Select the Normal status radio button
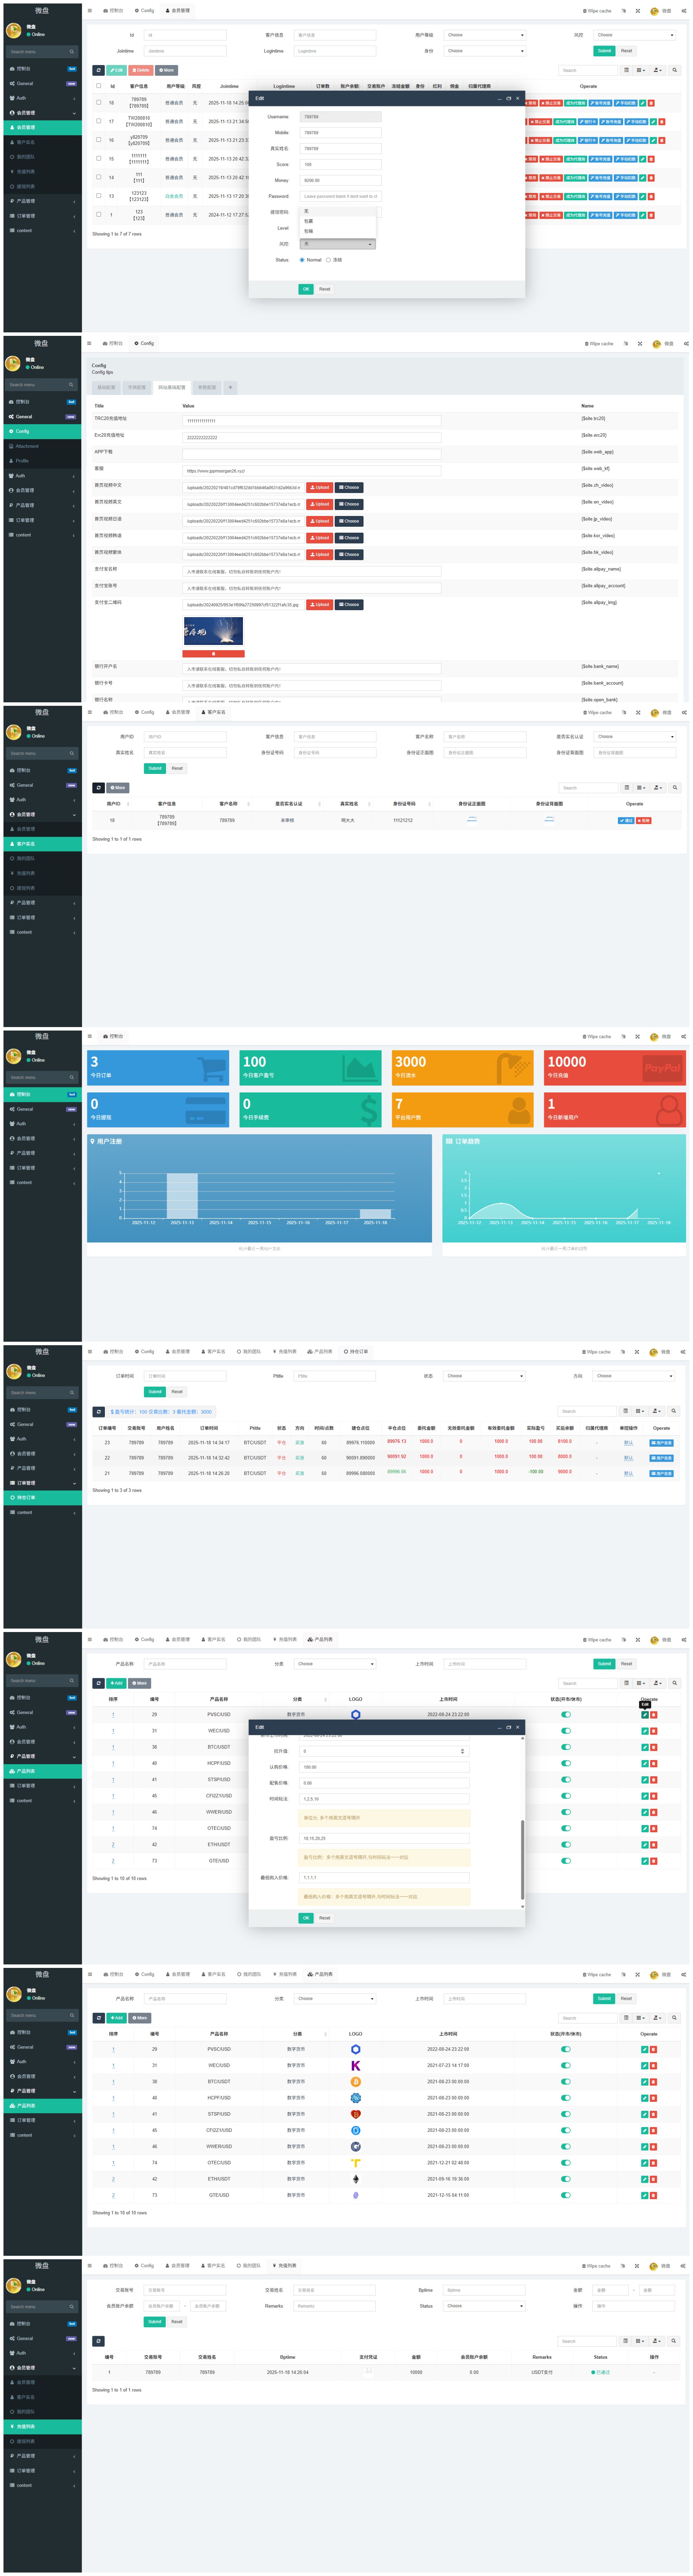693x2576 pixels. point(302,260)
